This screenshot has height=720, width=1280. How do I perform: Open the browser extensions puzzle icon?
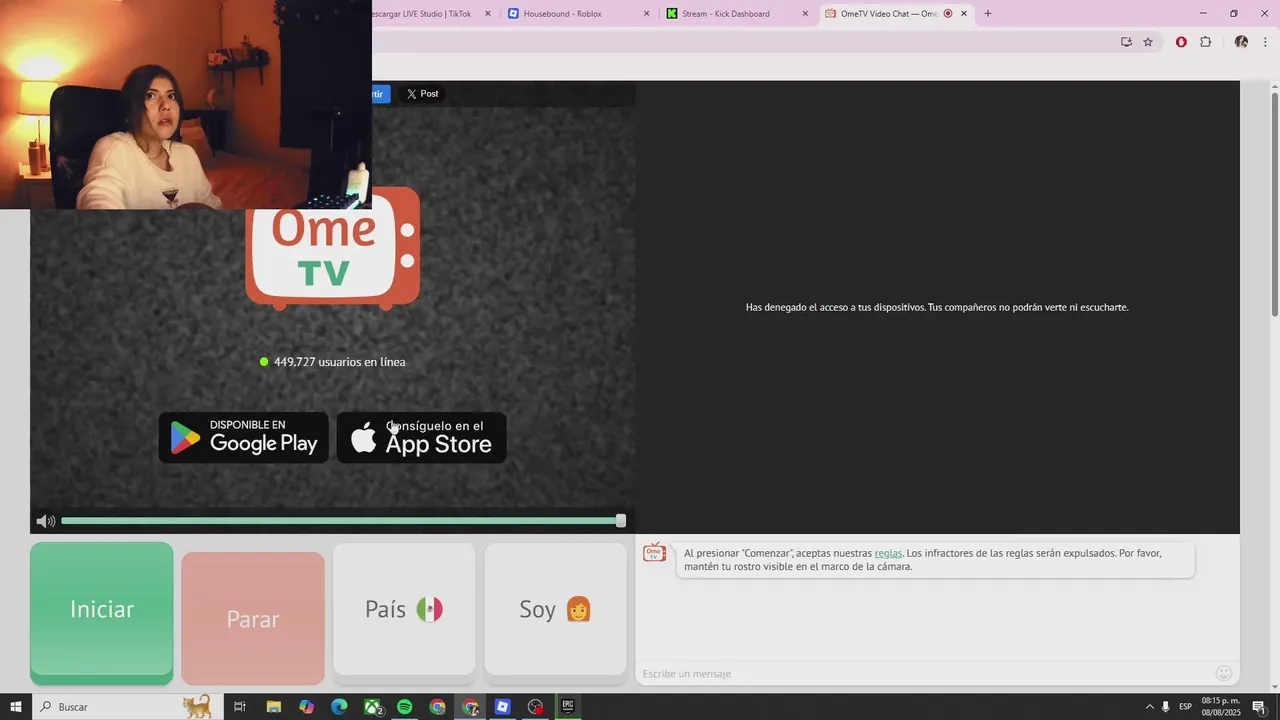1205,42
